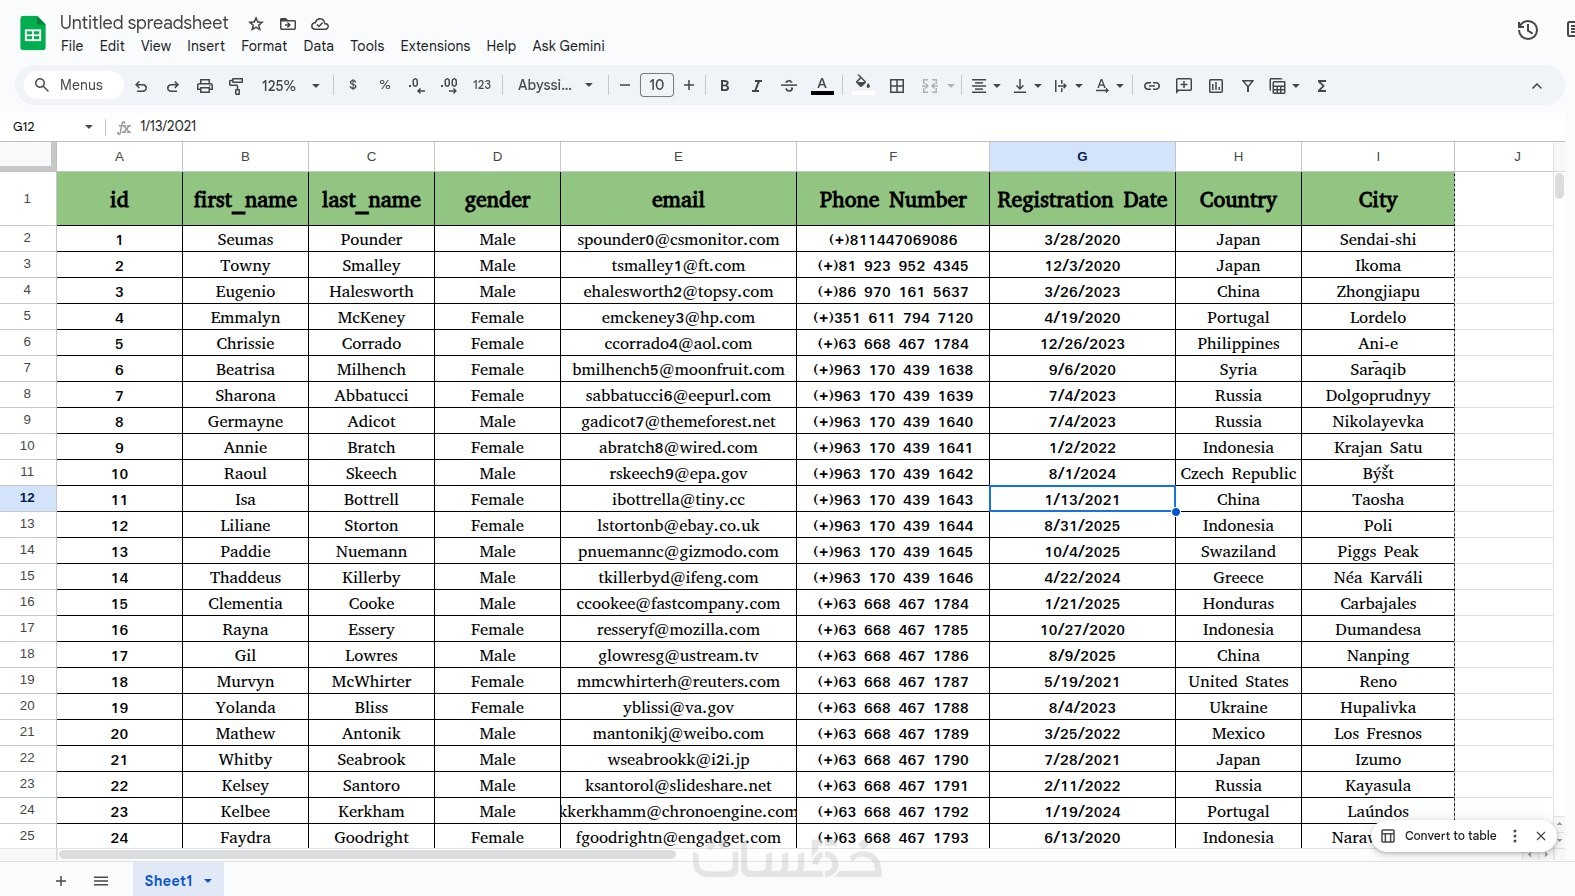Open the Help menu
1575x896 pixels.
coord(501,46)
